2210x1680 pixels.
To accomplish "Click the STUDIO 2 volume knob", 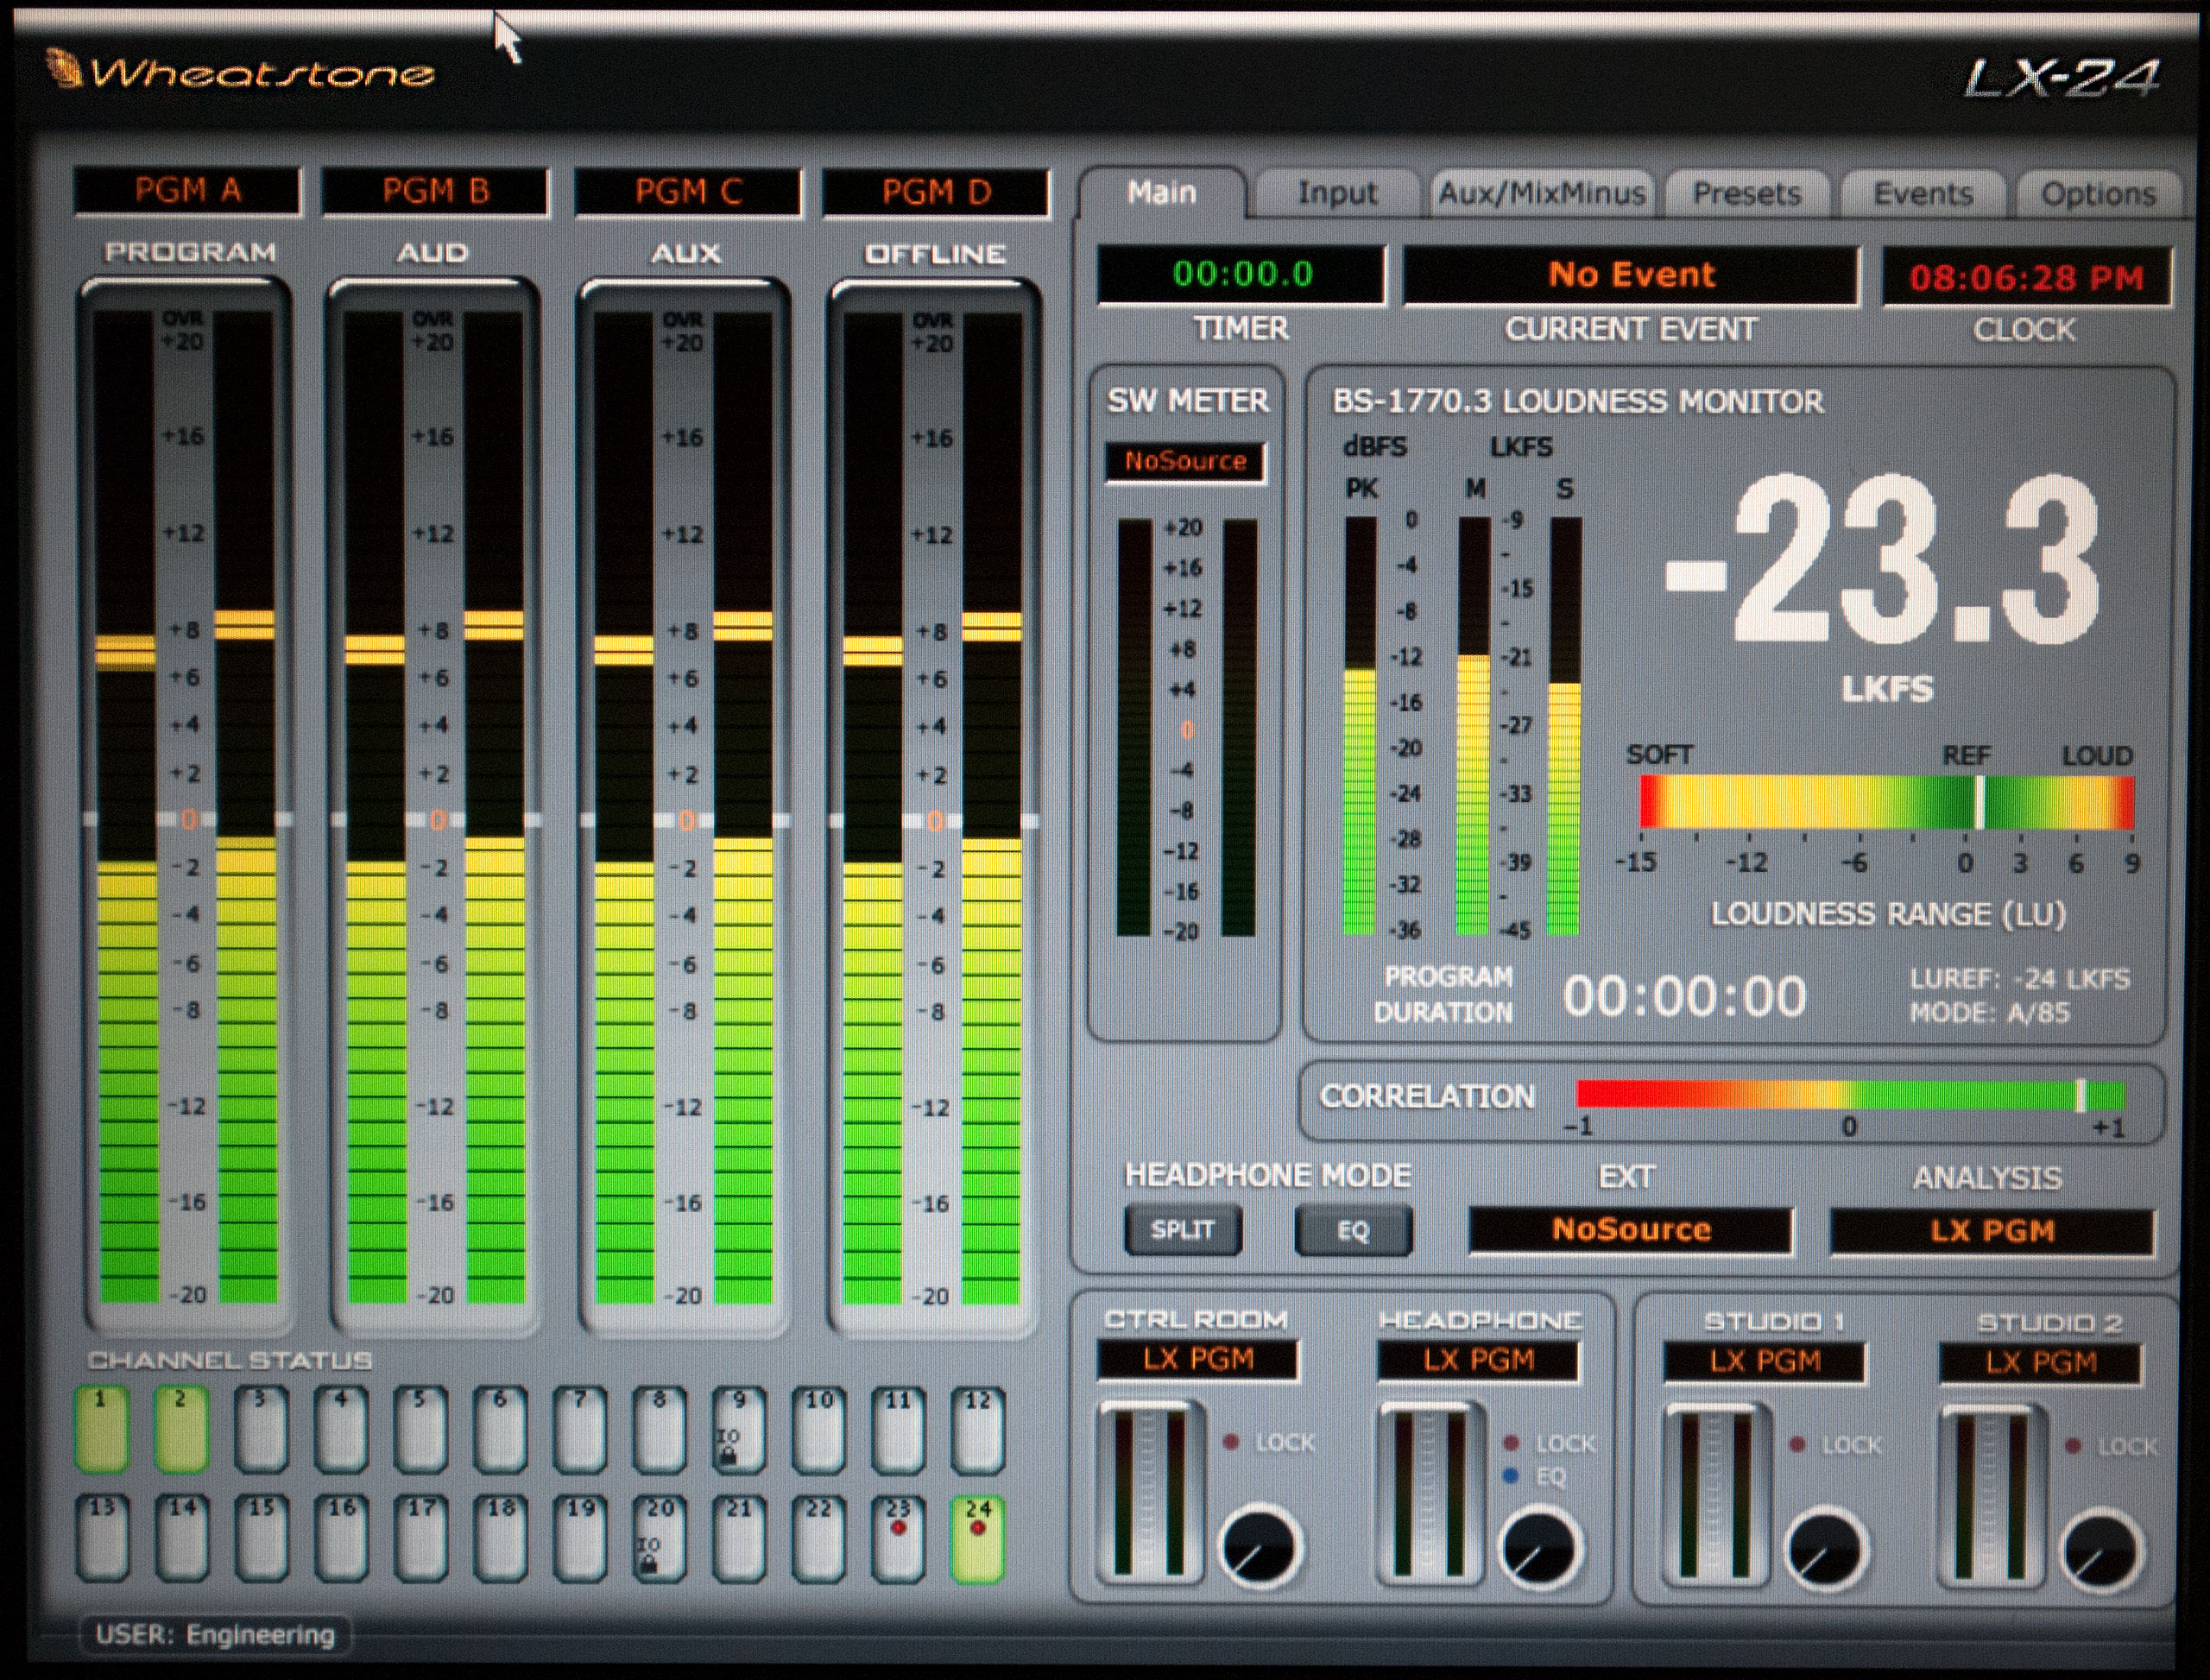I will click(2102, 1551).
